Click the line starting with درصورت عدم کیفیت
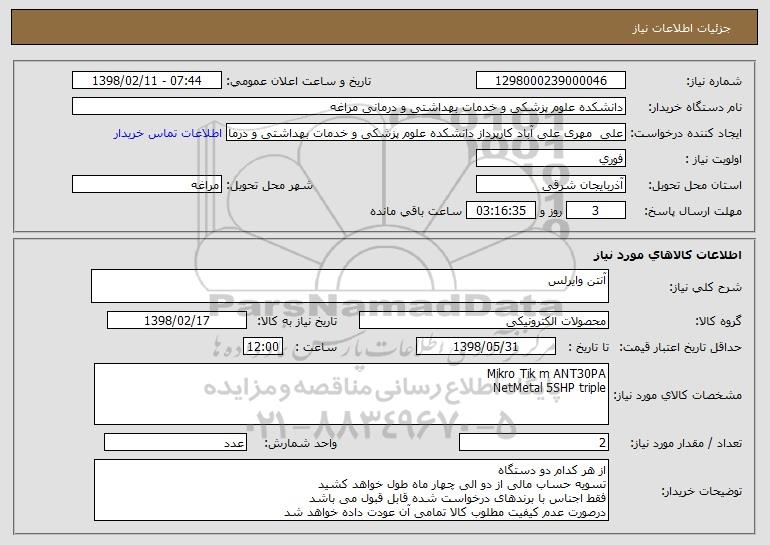This screenshot has width=770, height=545. pos(445,512)
